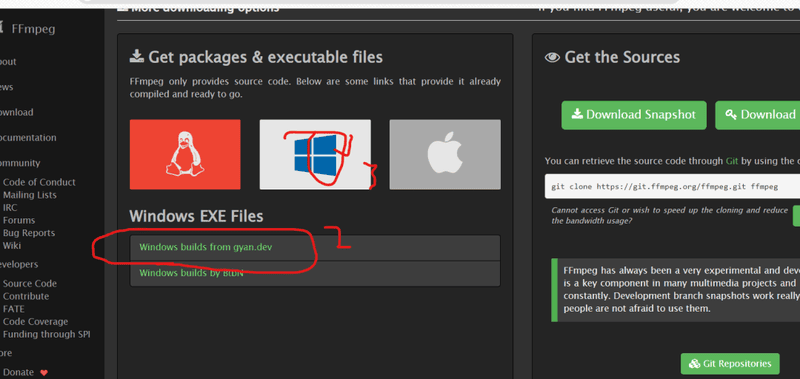The image size is (800, 379).
Task: Open Bug Reports in sidebar
Action: pos(29,233)
